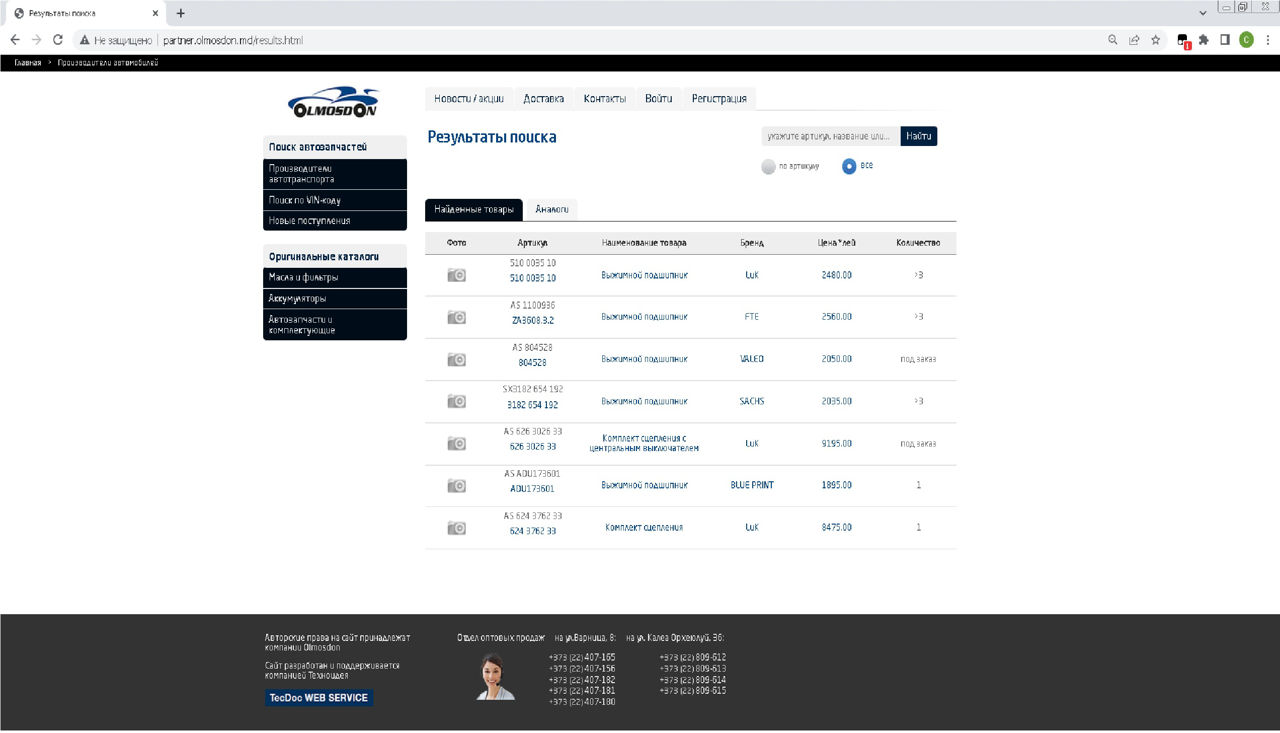The image size is (1280, 733).
Task: Click the browser forward arrow
Action: point(36,40)
